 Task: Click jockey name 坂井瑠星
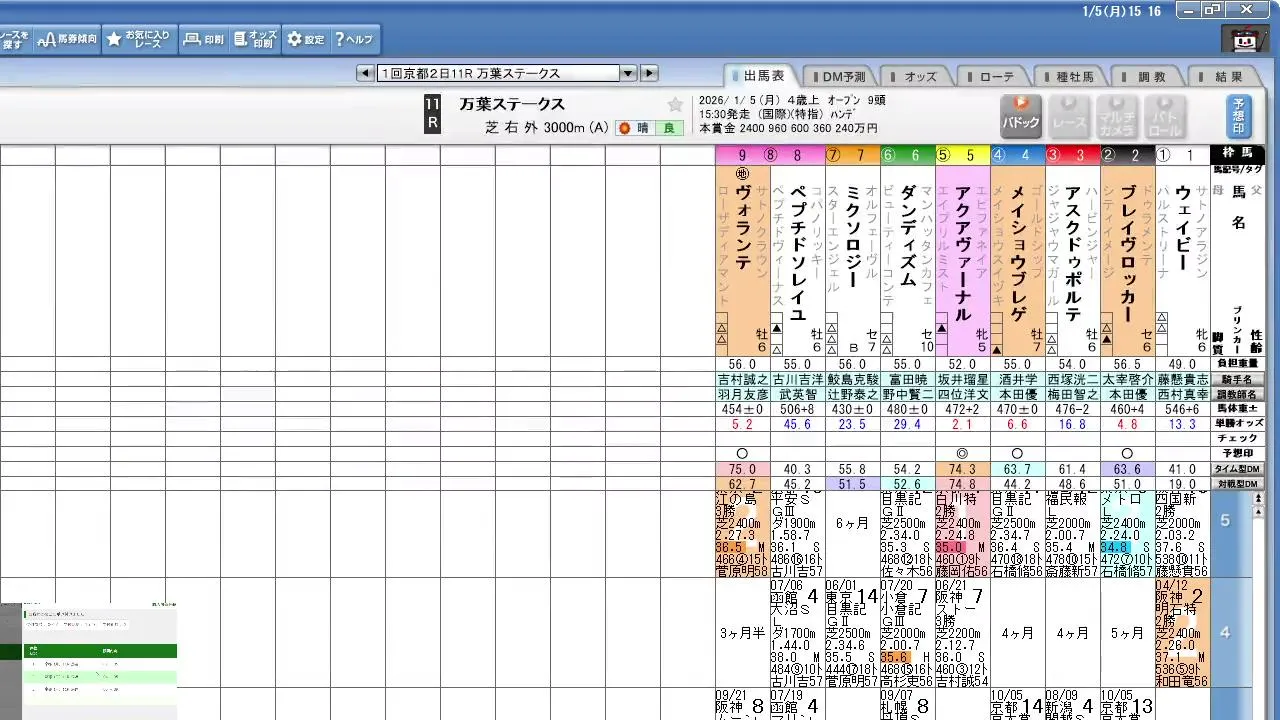pos(963,379)
